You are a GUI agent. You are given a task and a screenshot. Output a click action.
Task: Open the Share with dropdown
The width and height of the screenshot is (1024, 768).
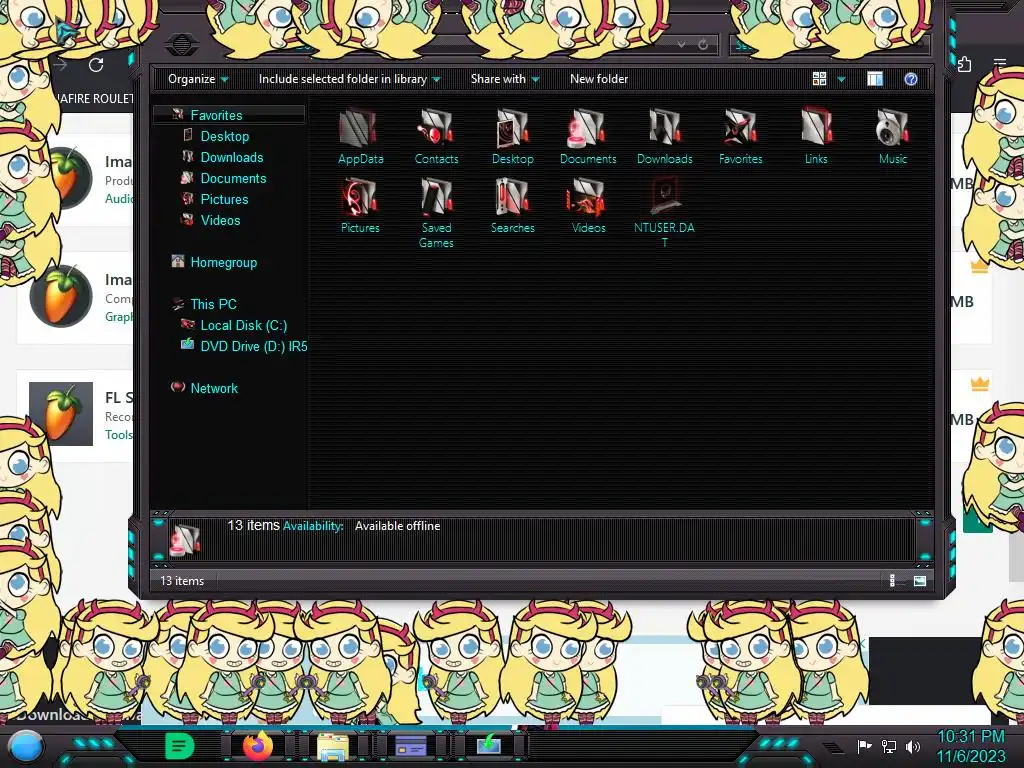[505, 79]
